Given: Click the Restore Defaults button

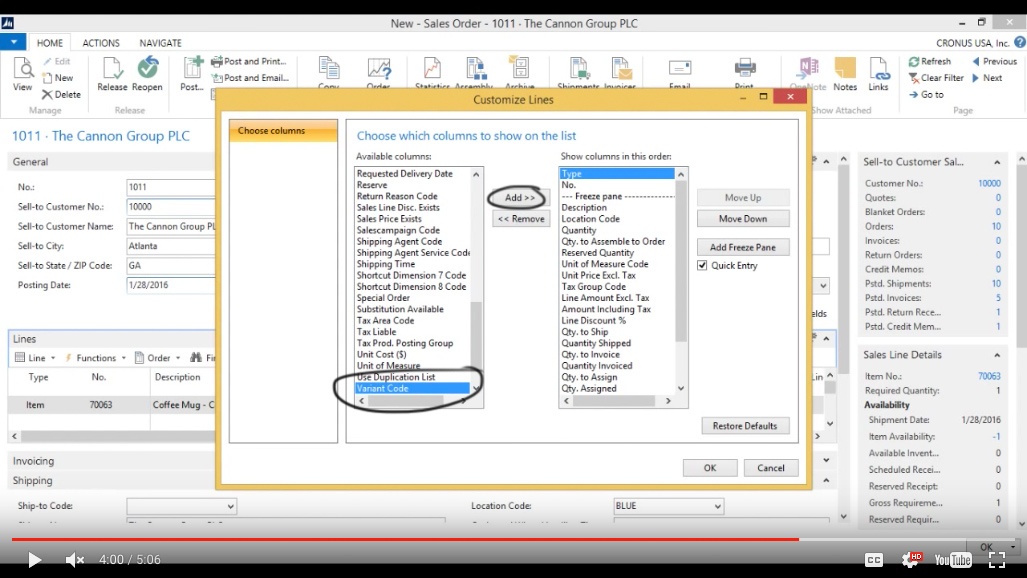Looking at the screenshot, I should coord(745,425).
